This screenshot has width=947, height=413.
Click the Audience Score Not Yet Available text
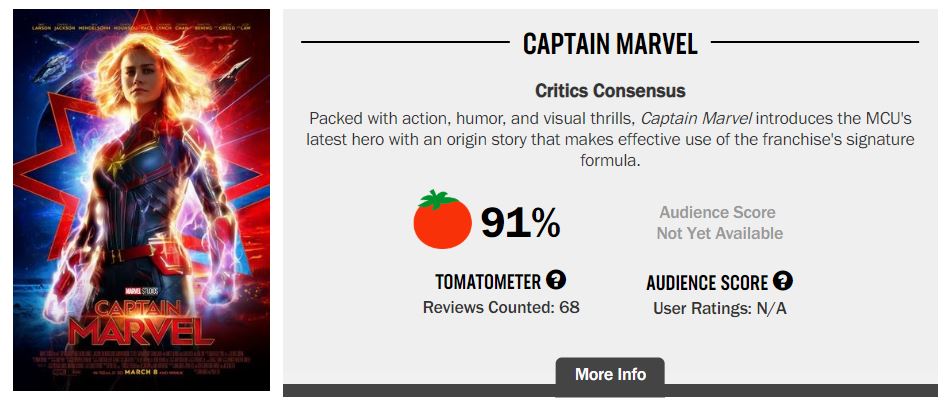pyautogui.click(x=719, y=223)
